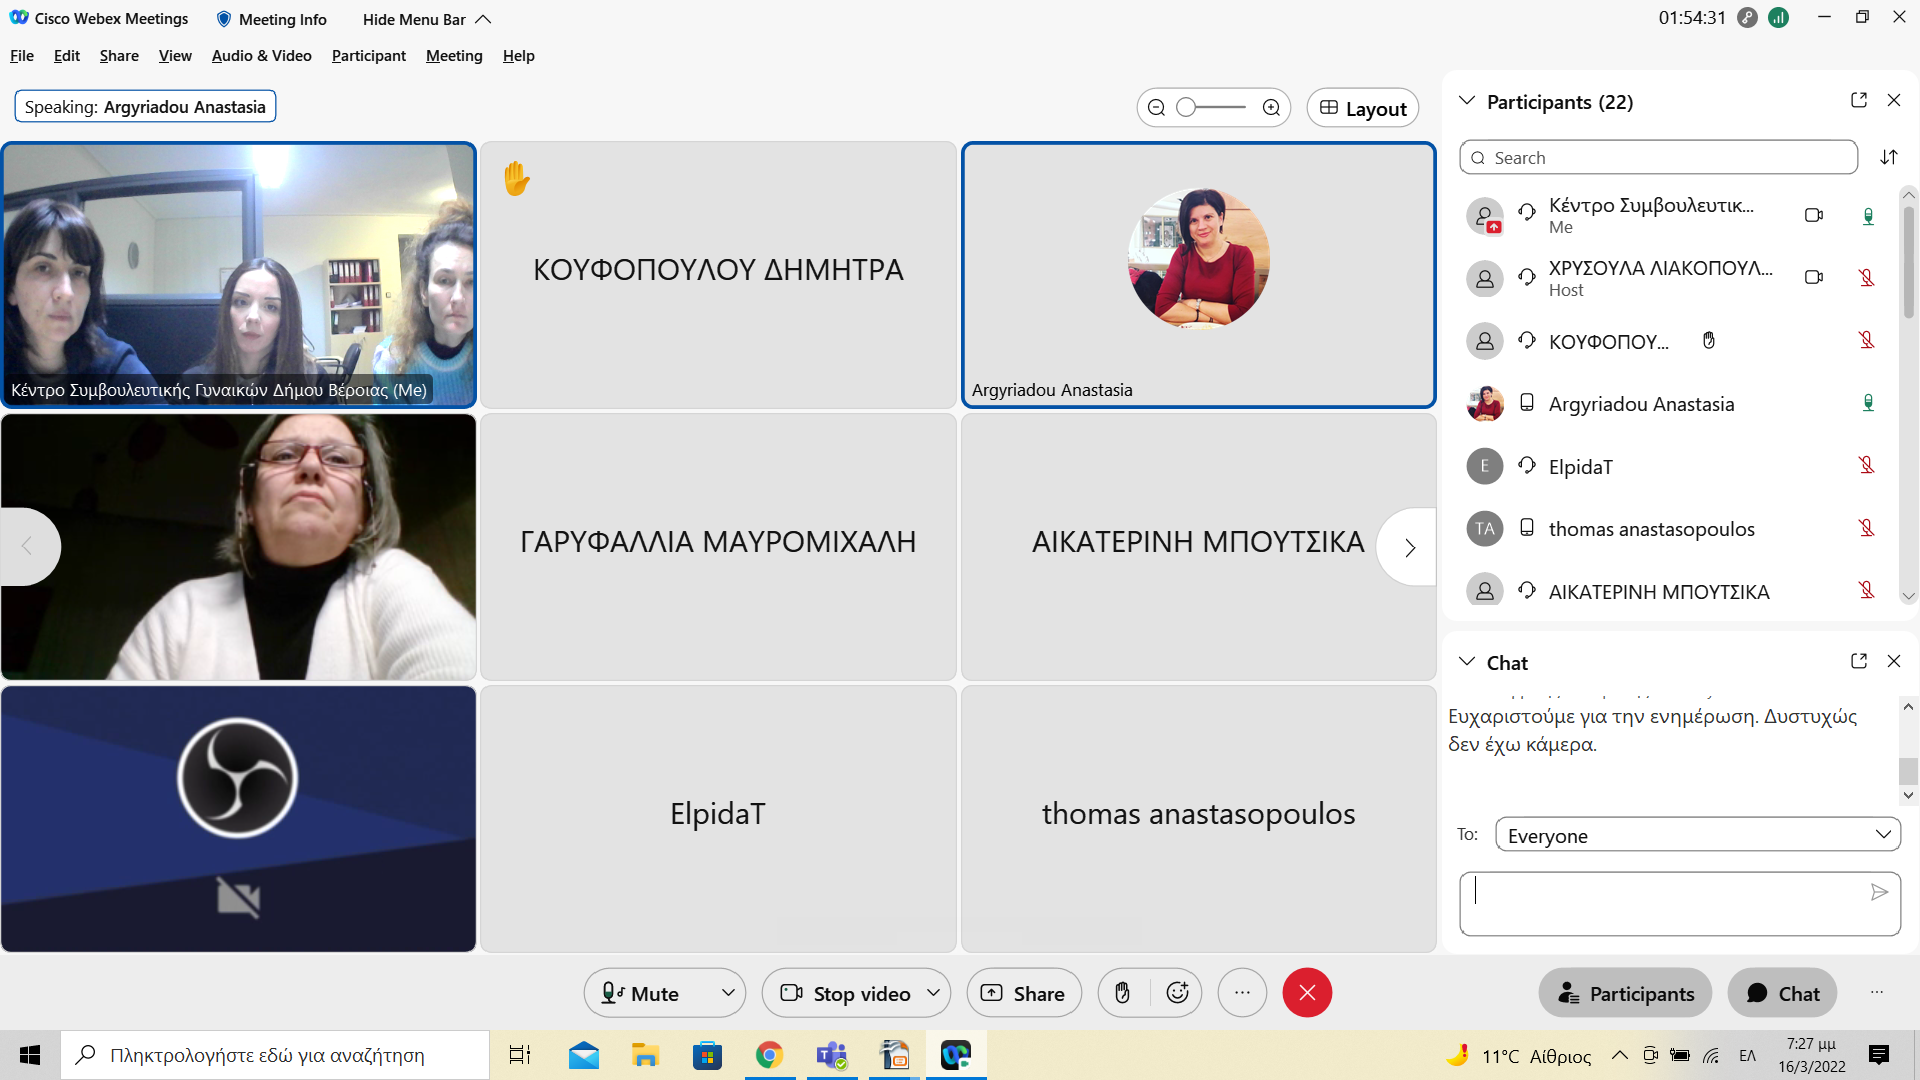Go to next page of video grid

[1409, 547]
